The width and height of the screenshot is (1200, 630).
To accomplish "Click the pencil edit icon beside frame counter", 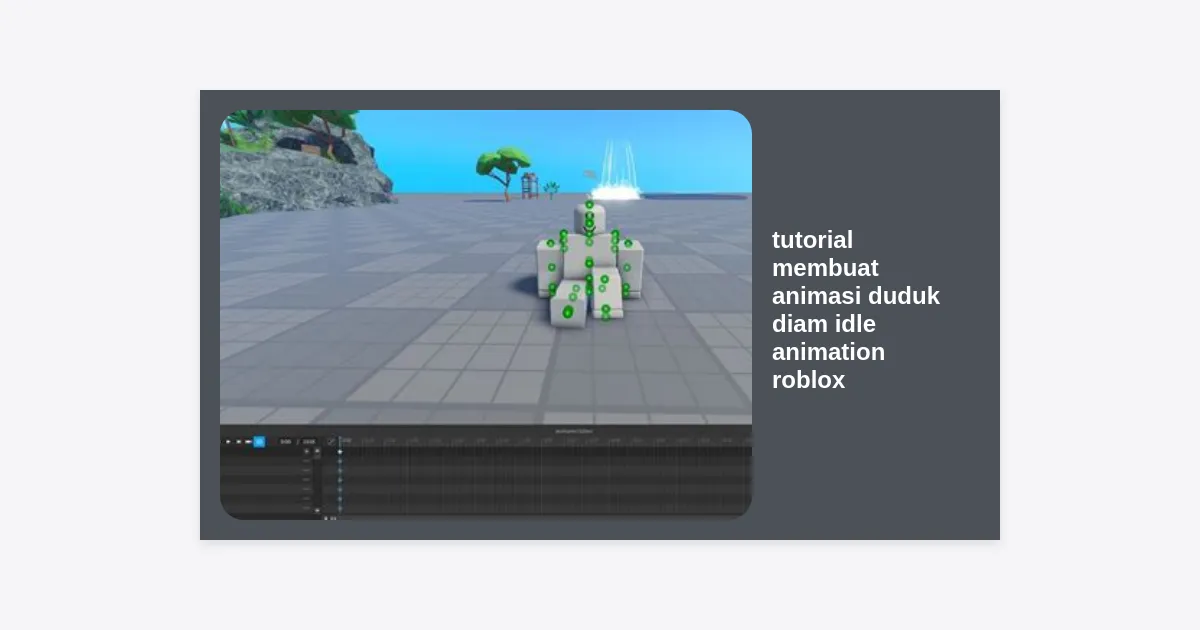I will [x=331, y=441].
